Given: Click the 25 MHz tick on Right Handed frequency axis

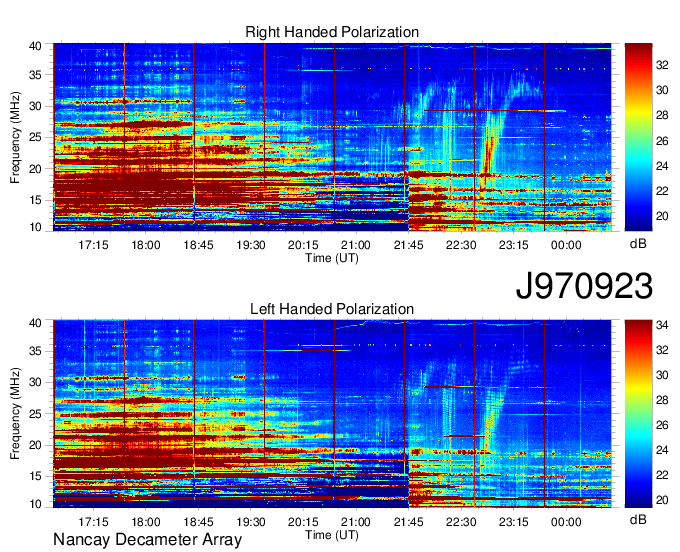Looking at the screenshot, I should click(35, 138).
